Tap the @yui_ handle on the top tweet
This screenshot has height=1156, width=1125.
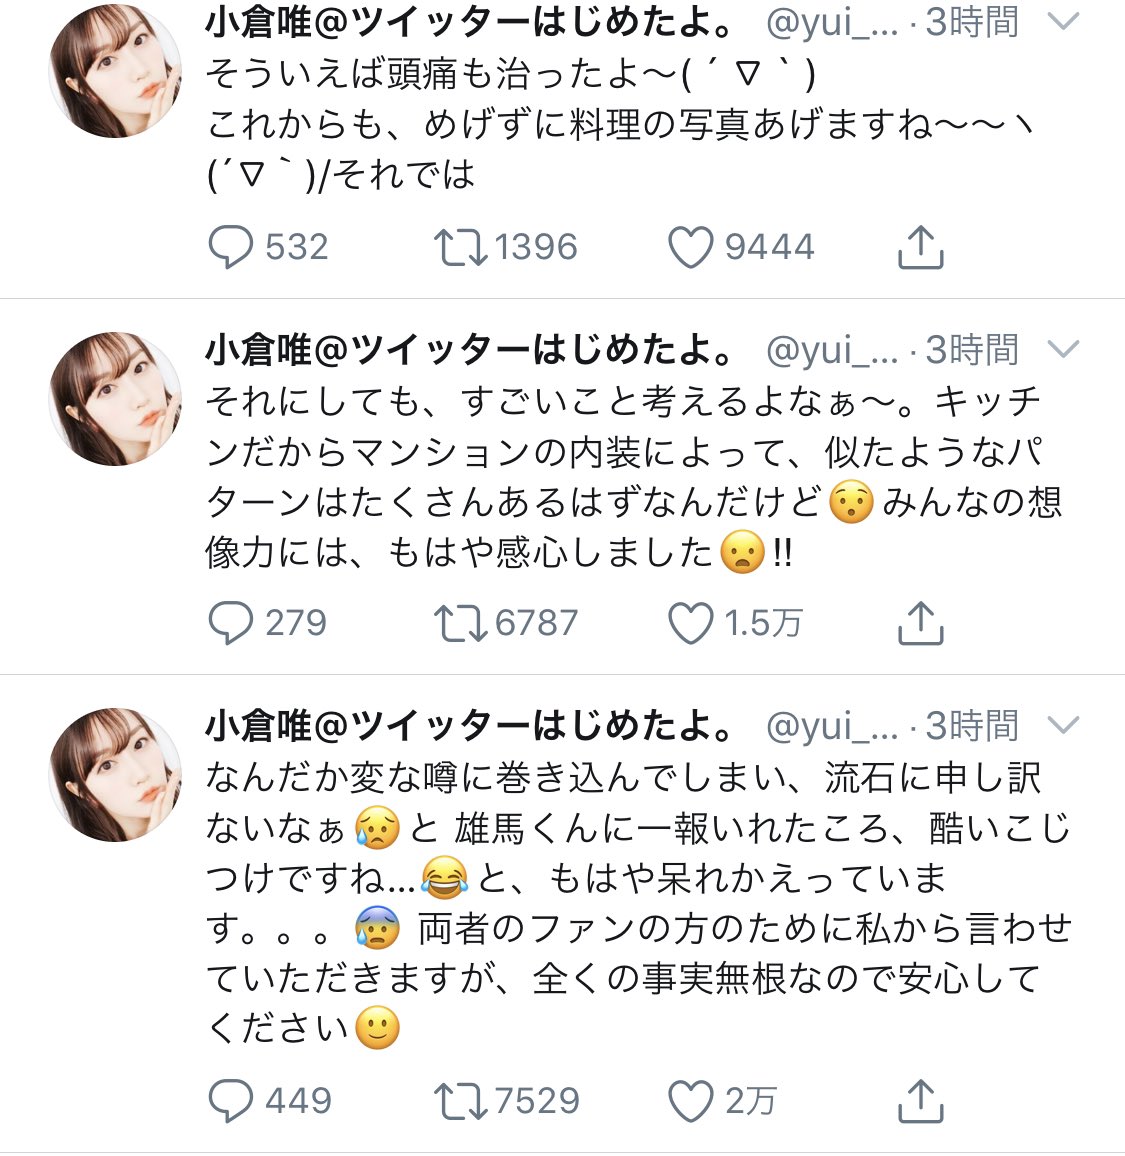pyautogui.click(x=832, y=22)
